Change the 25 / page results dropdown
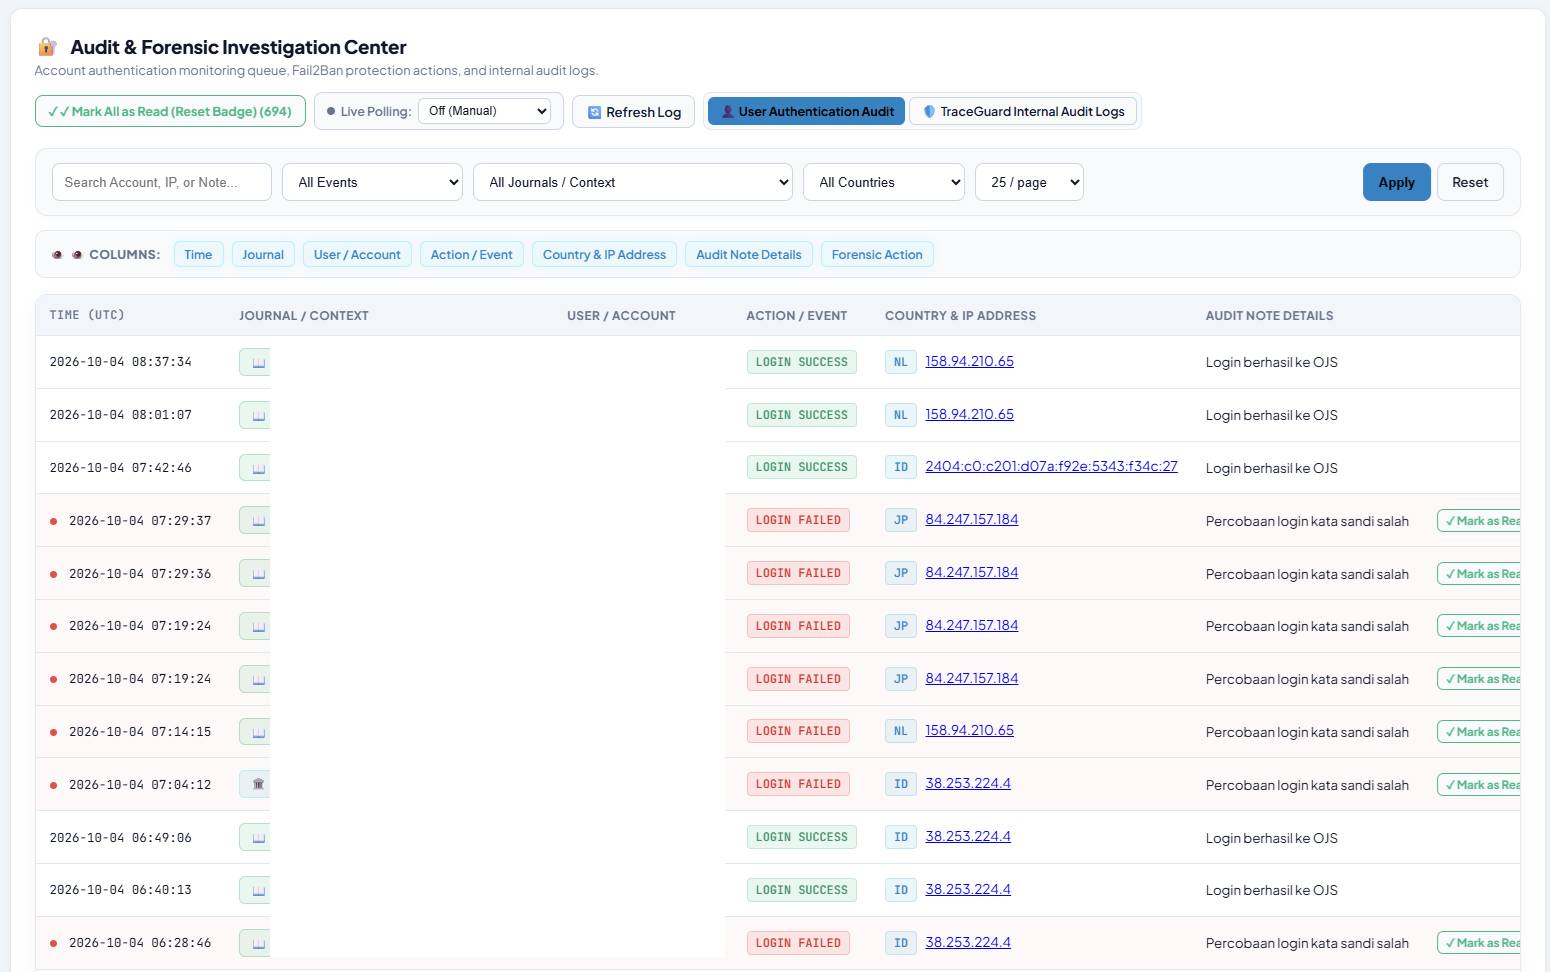This screenshot has height=972, width=1550. tap(1030, 182)
